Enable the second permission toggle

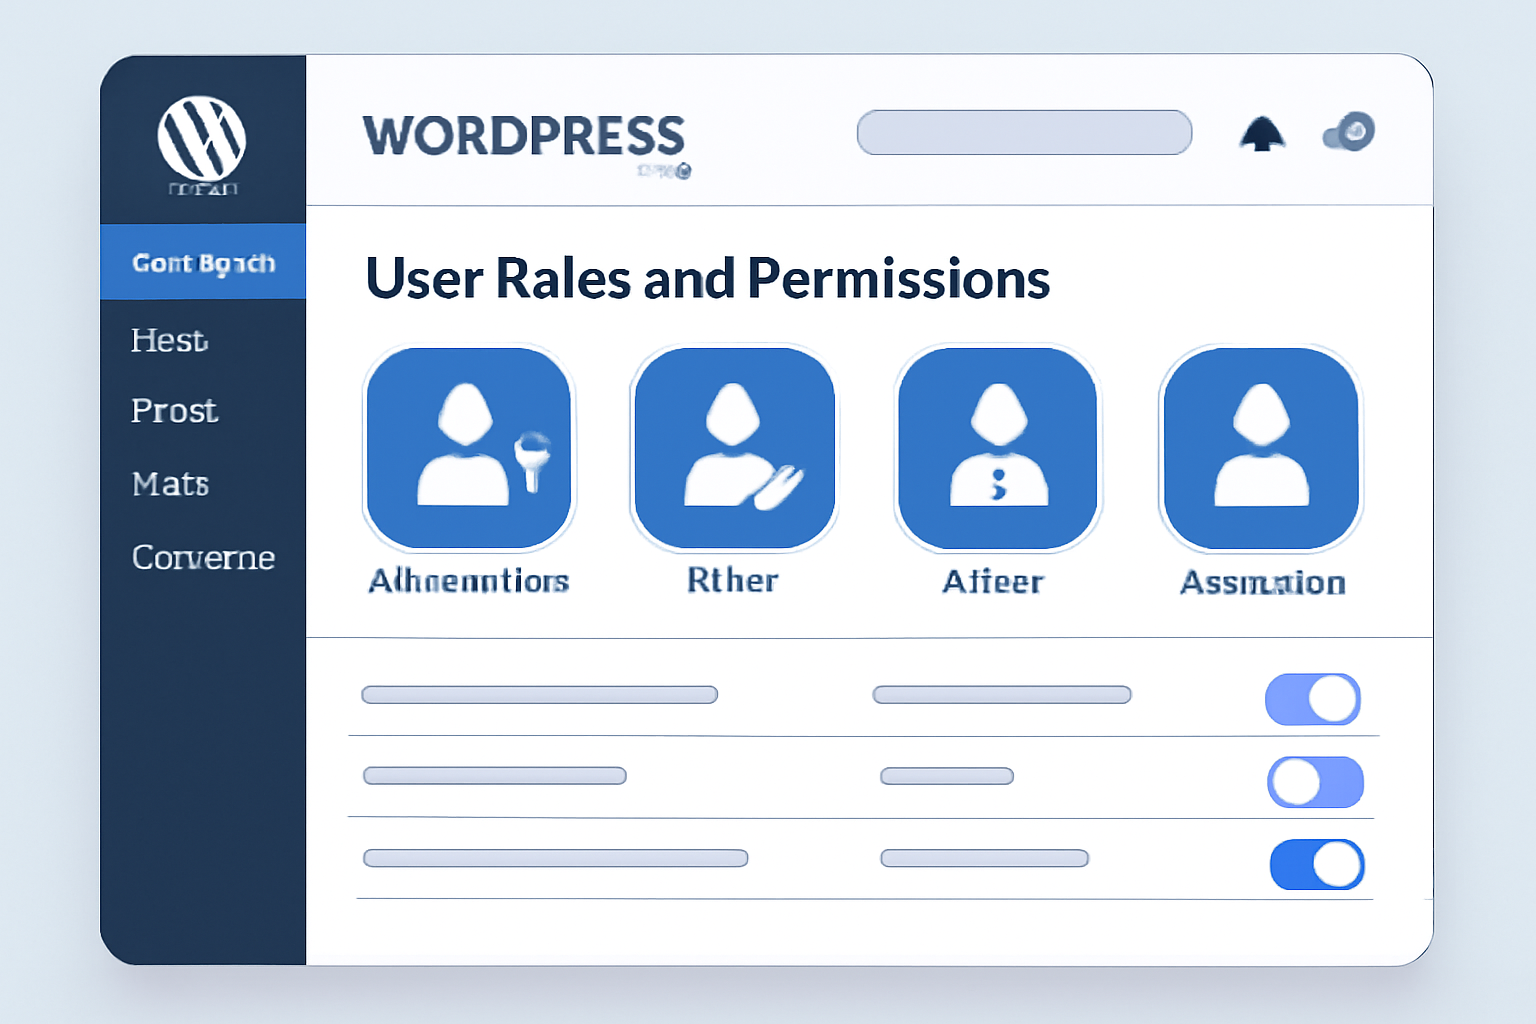click(1316, 782)
